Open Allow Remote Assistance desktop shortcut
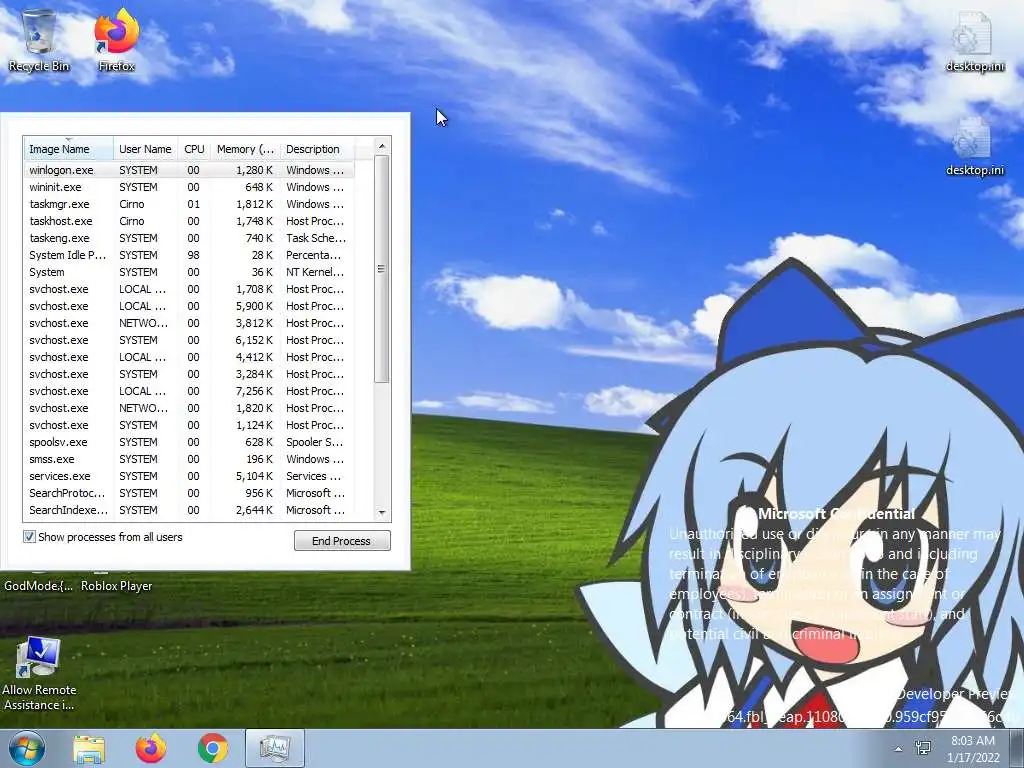This screenshot has height=768, width=1024. pyautogui.click(x=39, y=674)
